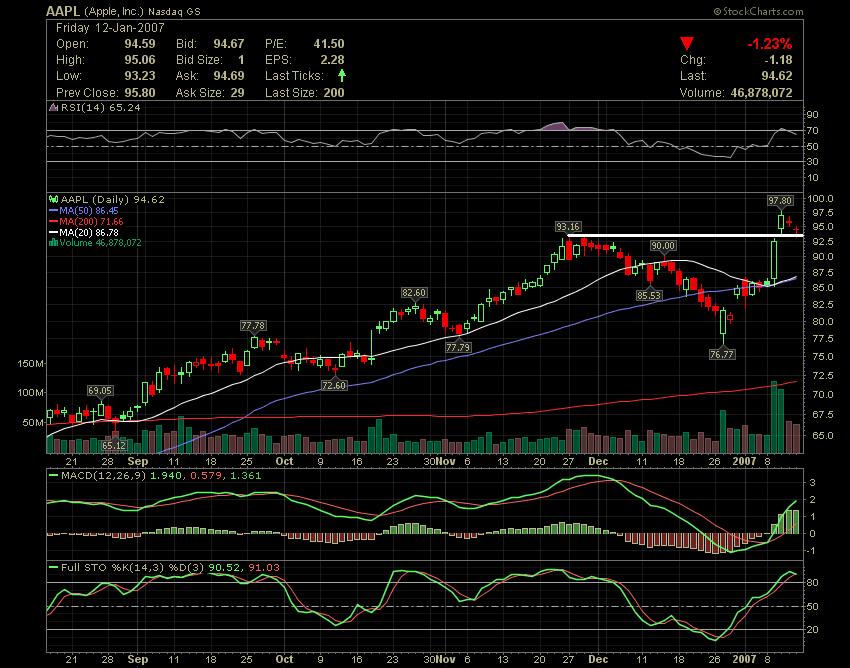Click the green up arrow beside Last Ticks

[x=342, y=75]
